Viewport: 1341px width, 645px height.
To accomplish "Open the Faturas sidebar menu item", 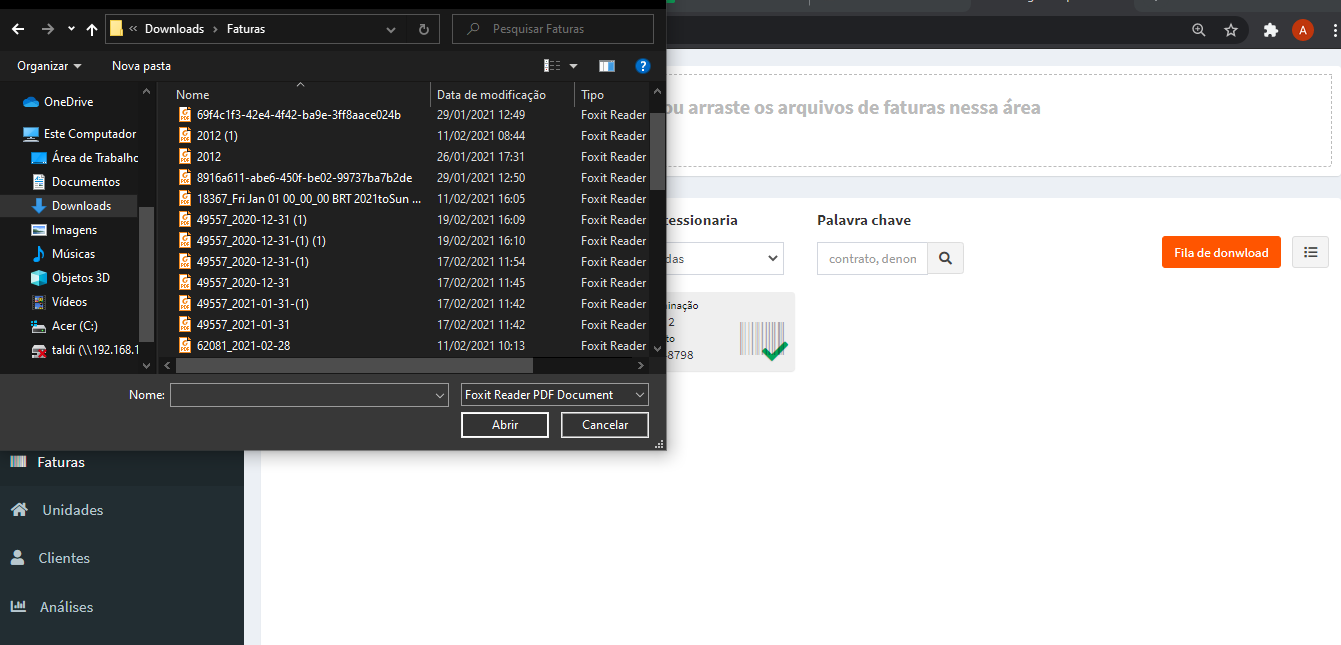I will click(x=61, y=462).
